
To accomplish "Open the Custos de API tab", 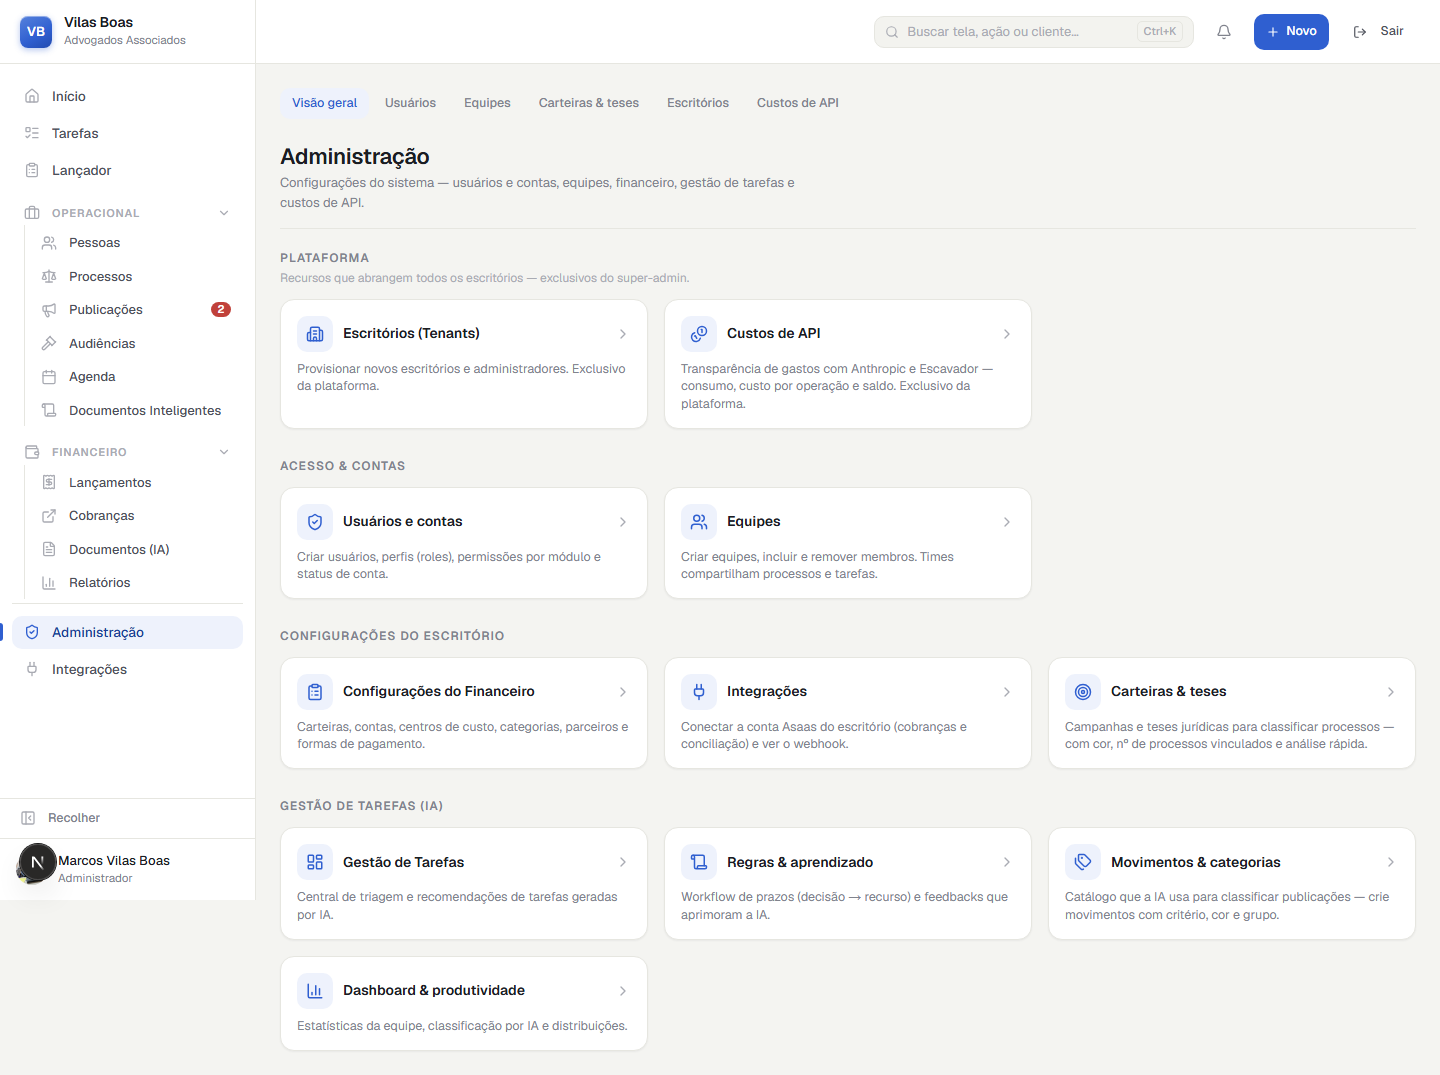I will tap(798, 103).
